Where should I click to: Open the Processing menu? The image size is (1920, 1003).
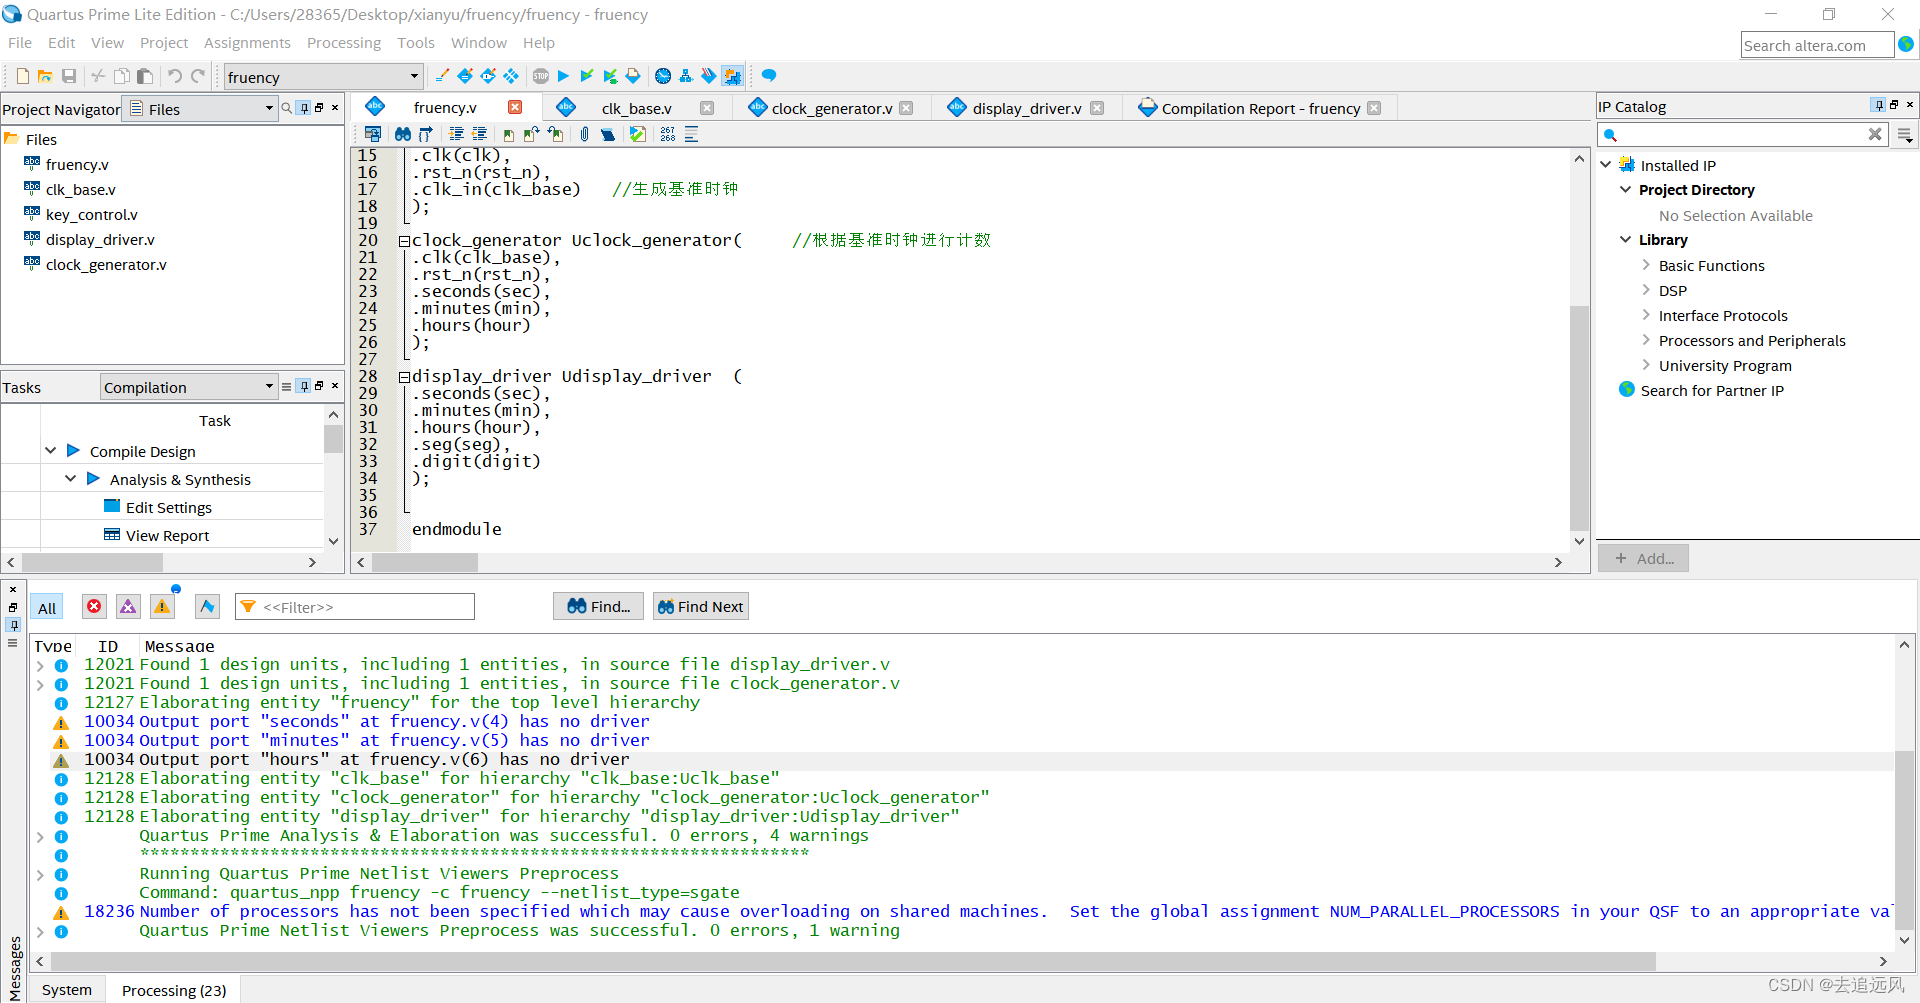pyautogui.click(x=344, y=43)
